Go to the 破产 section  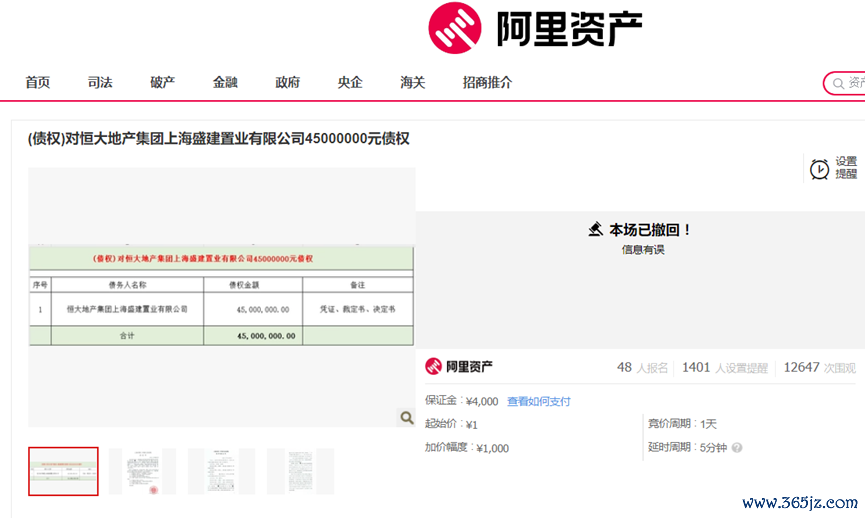click(162, 83)
